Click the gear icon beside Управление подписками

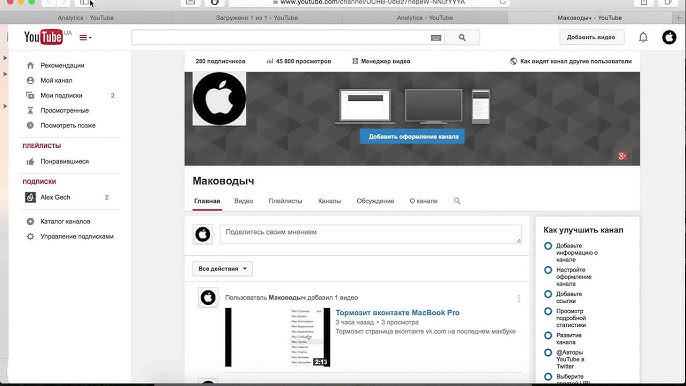click(x=30, y=236)
